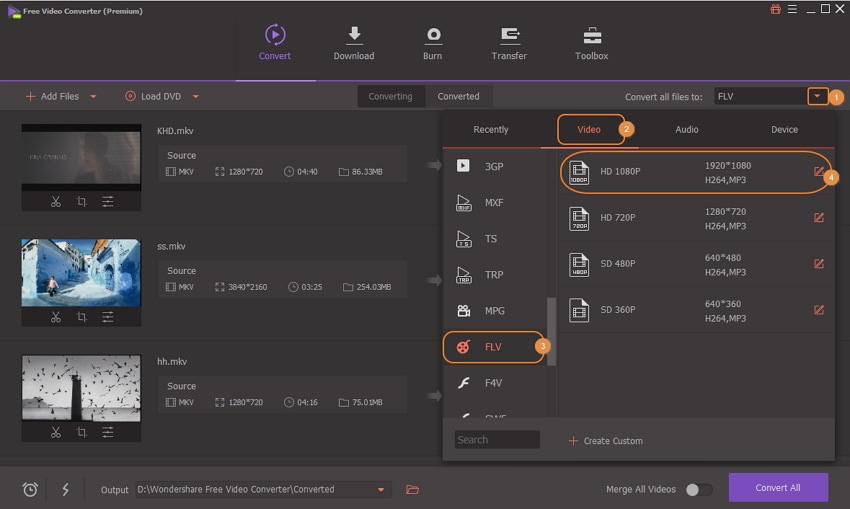This screenshot has height=509, width=850.
Task: Open the hamburger menu in title bar
Action: tap(793, 9)
